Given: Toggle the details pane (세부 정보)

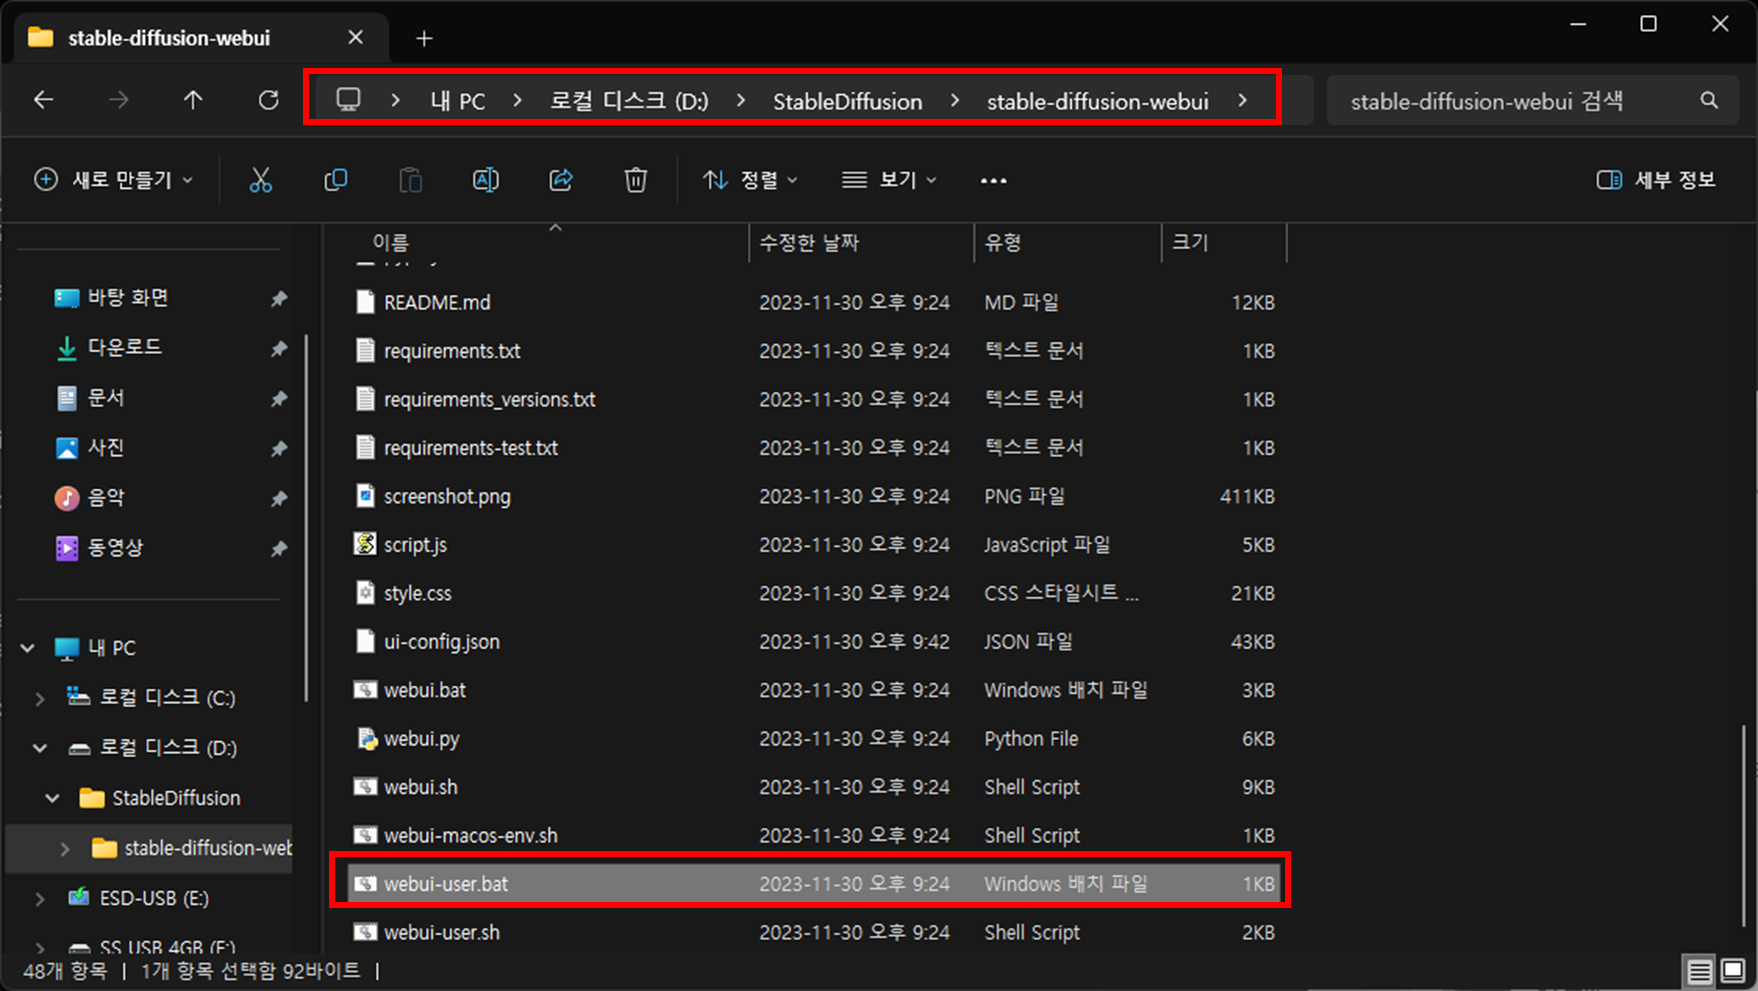Looking at the screenshot, I should (1656, 180).
